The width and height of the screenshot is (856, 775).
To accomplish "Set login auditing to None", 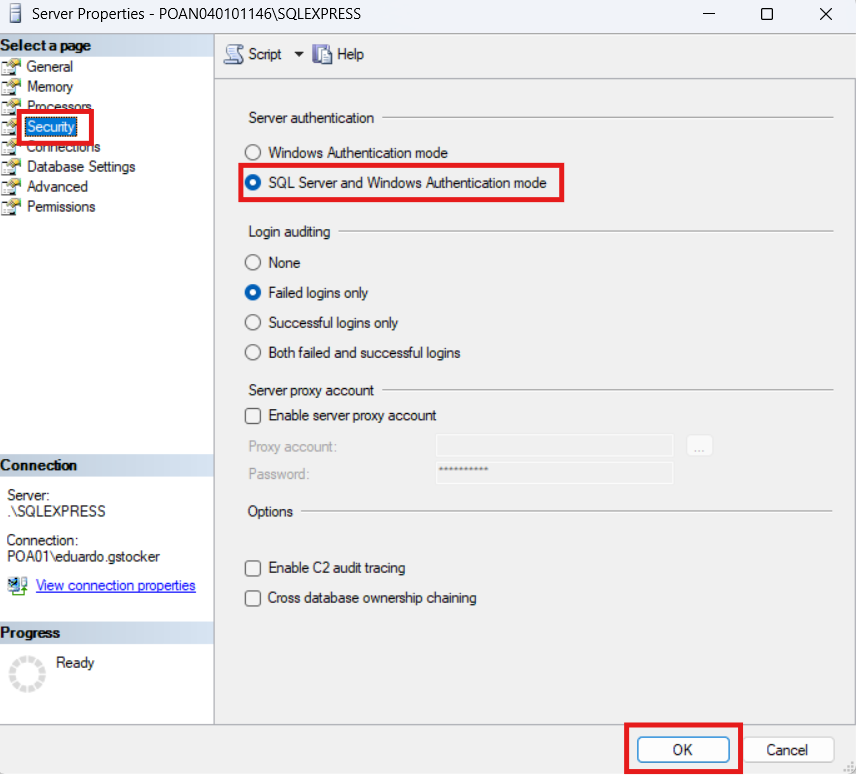I will tap(253, 262).
